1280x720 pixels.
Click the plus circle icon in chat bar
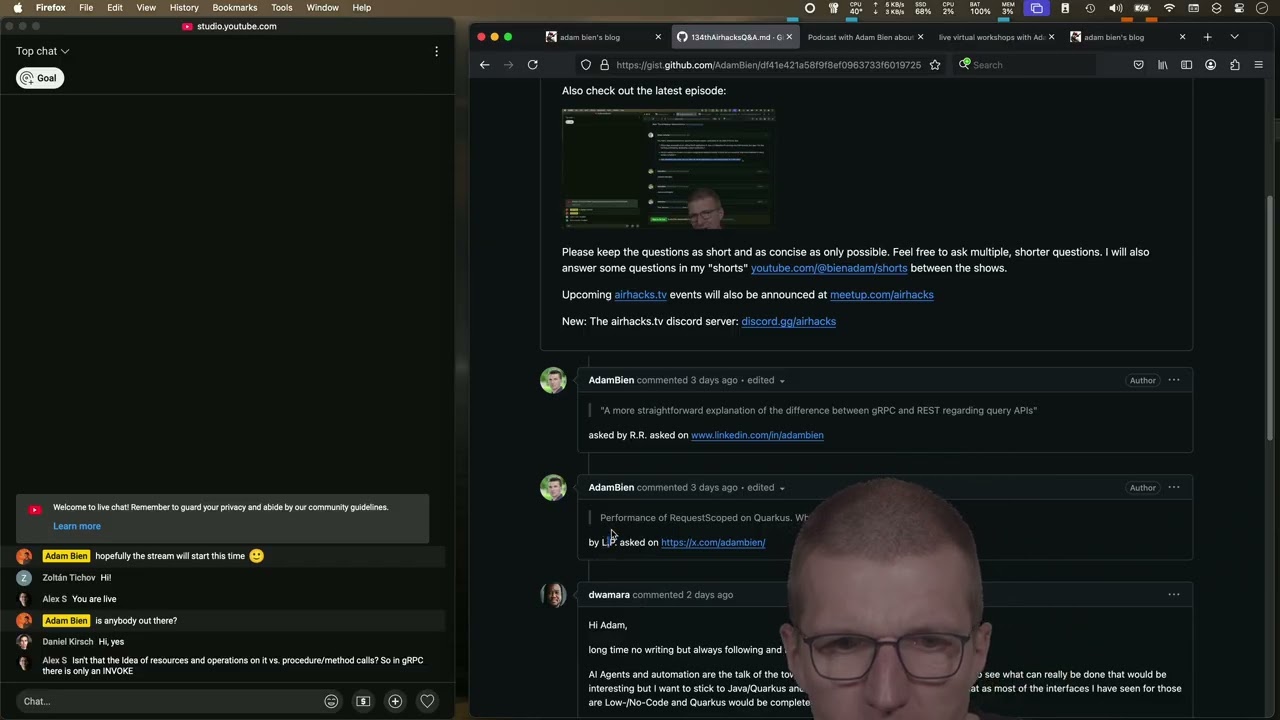point(395,701)
